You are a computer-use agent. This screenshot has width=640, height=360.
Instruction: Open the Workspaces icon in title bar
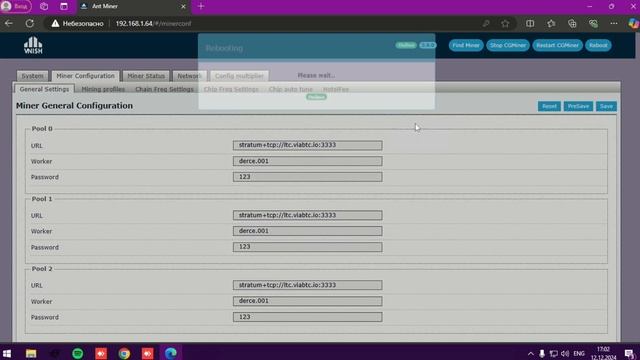click(44, 6)
